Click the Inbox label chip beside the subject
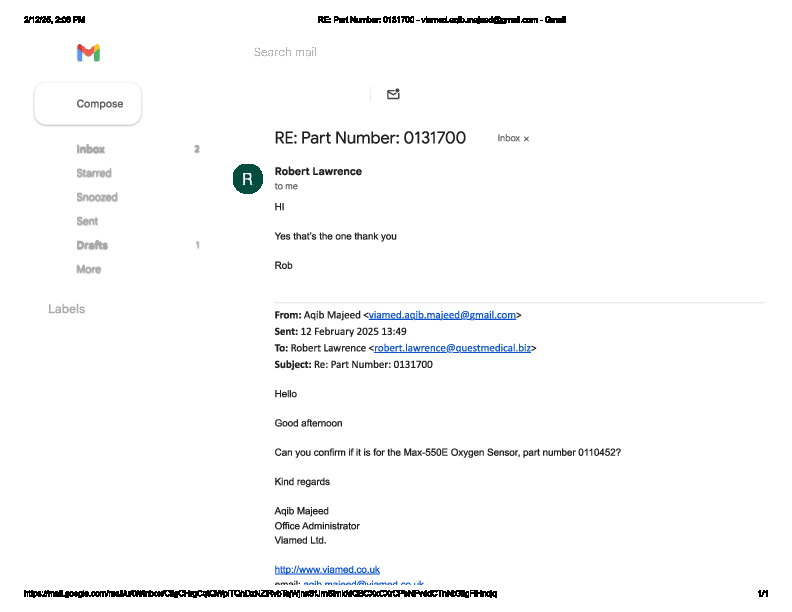This screenshot has height=612, width=792. point(508,139)
